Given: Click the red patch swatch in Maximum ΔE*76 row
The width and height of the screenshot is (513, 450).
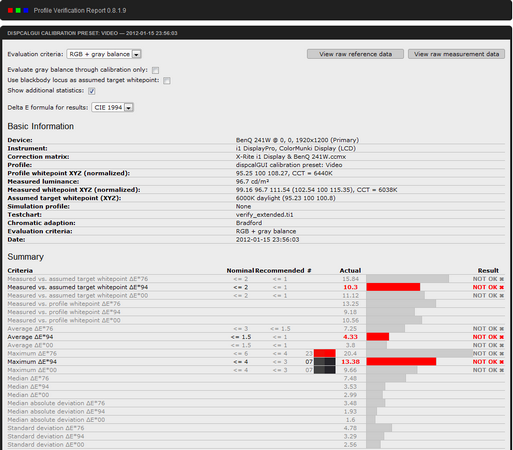Looking at the screenshot, I should [x=325, y=353].
